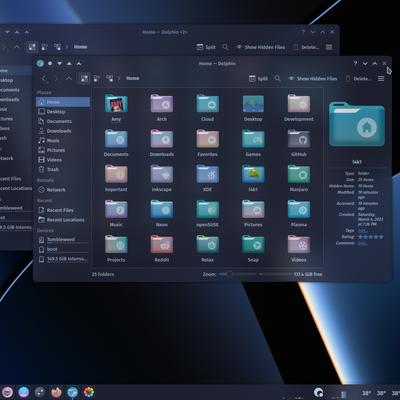
Task: Select Music in the Places sidebar
Action: point(63,141)
